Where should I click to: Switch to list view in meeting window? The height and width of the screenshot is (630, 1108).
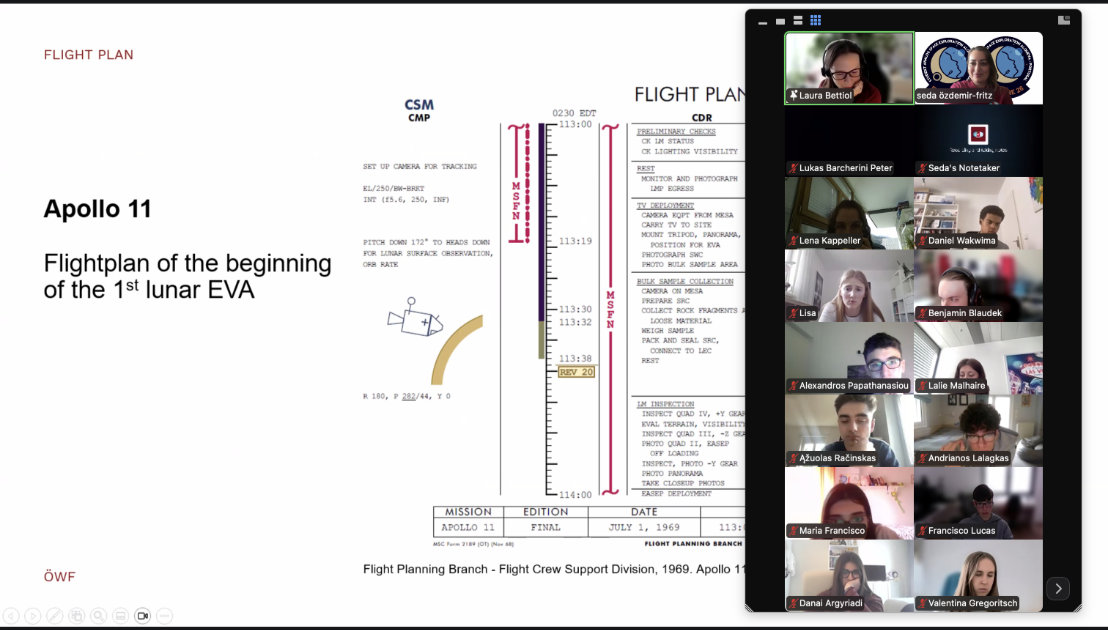(797, 19)
